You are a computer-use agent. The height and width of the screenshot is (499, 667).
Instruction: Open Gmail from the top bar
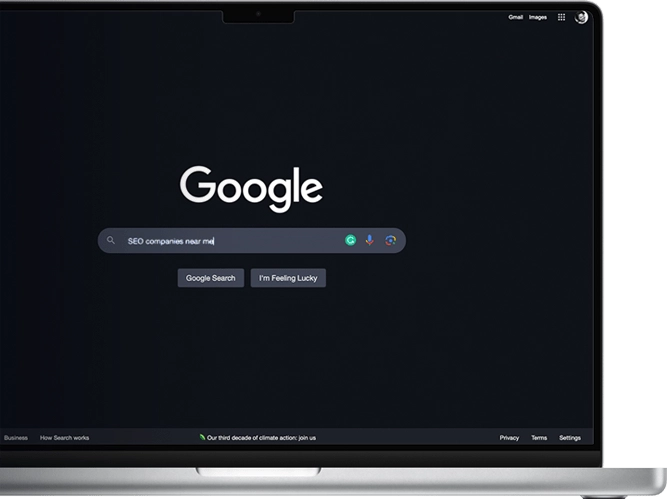coord(515,17)
